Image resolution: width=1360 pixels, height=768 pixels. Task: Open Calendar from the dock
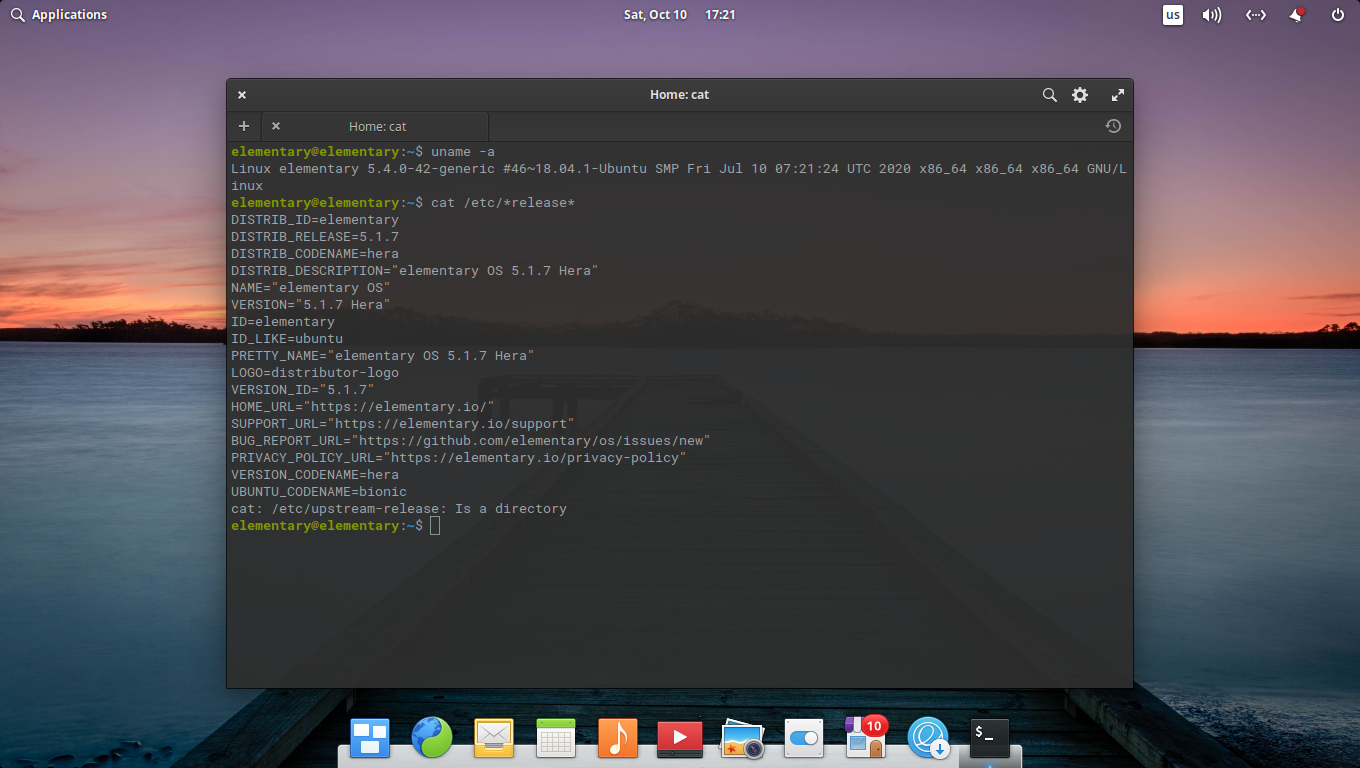click(x=556, y=738)
